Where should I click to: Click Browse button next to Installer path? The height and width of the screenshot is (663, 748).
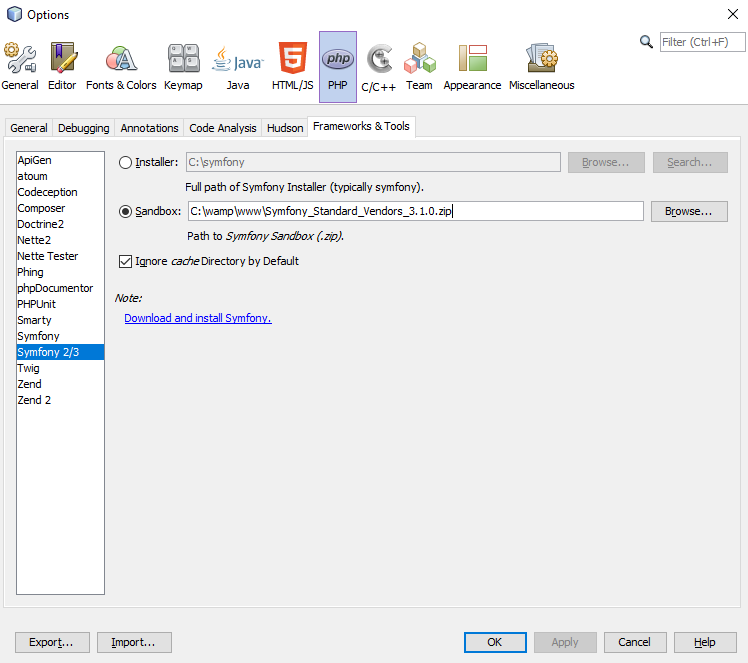606,163
